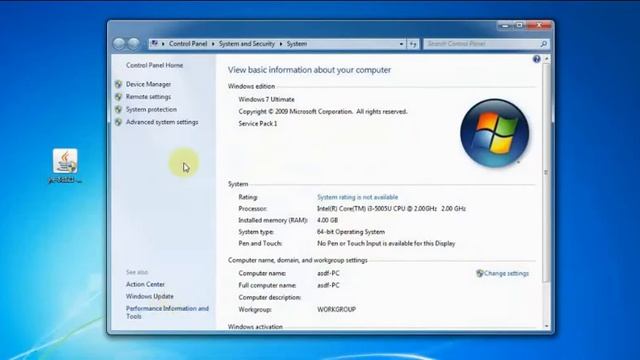Viewport: 640px width, 360px height.
Task: Open the blue Help question mark
Action: pyautogui.click(x=536, y=59)
